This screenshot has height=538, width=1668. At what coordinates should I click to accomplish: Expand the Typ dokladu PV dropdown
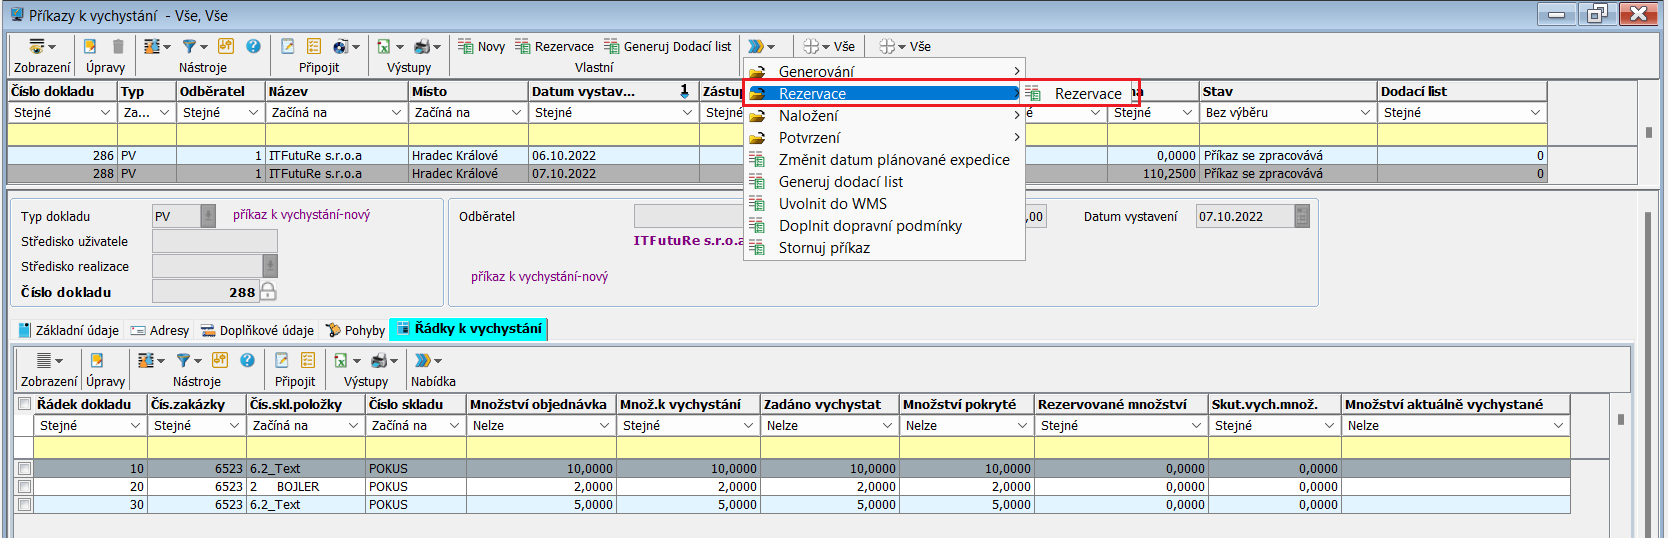(x=208, y=216)
